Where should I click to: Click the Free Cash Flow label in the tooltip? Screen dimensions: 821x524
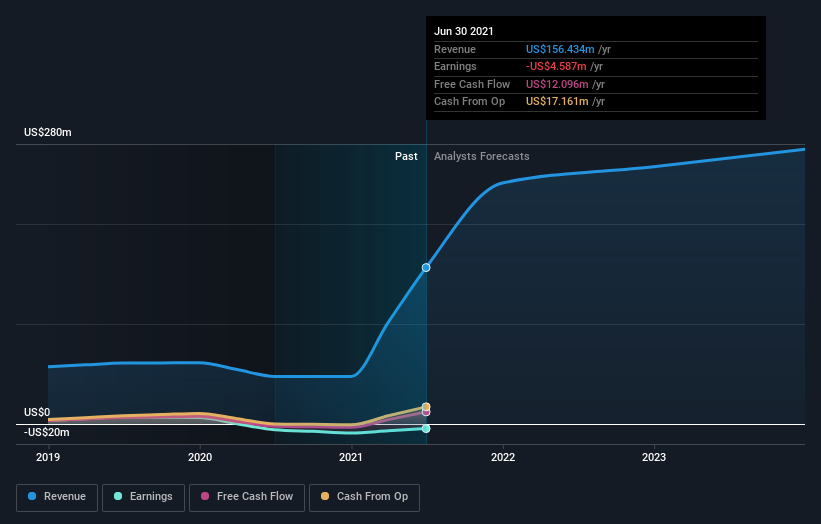(472, 84)
